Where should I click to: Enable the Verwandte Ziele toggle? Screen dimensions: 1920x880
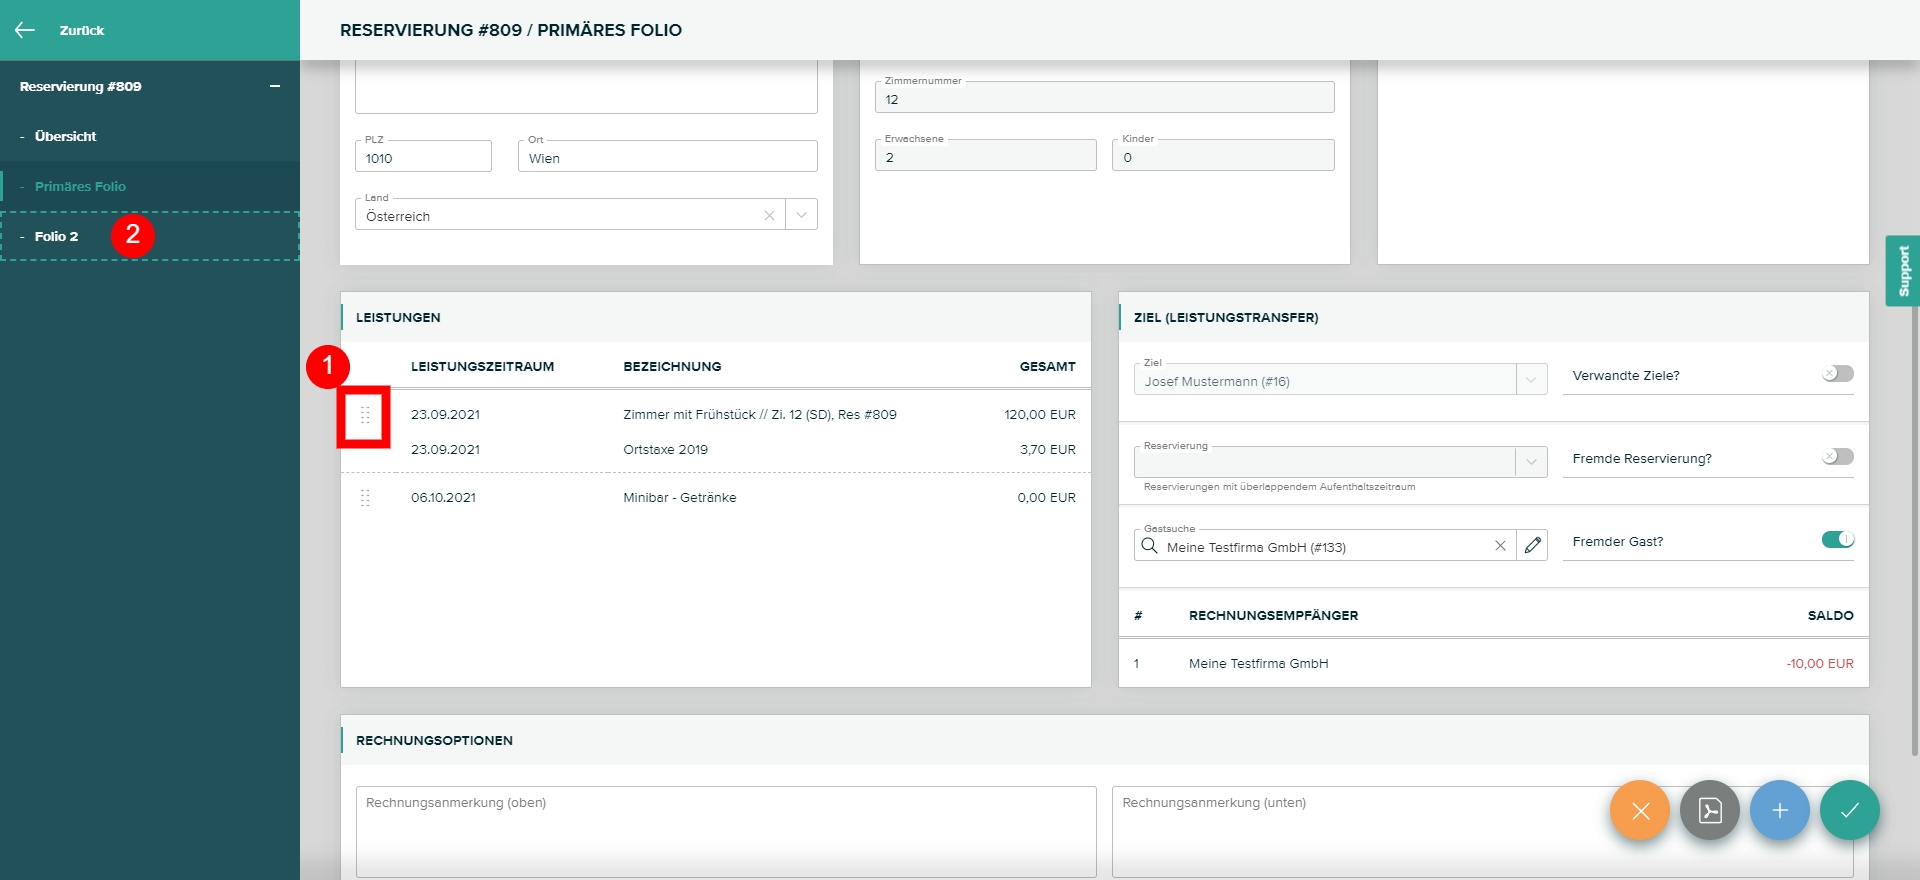click(1837, 374)
